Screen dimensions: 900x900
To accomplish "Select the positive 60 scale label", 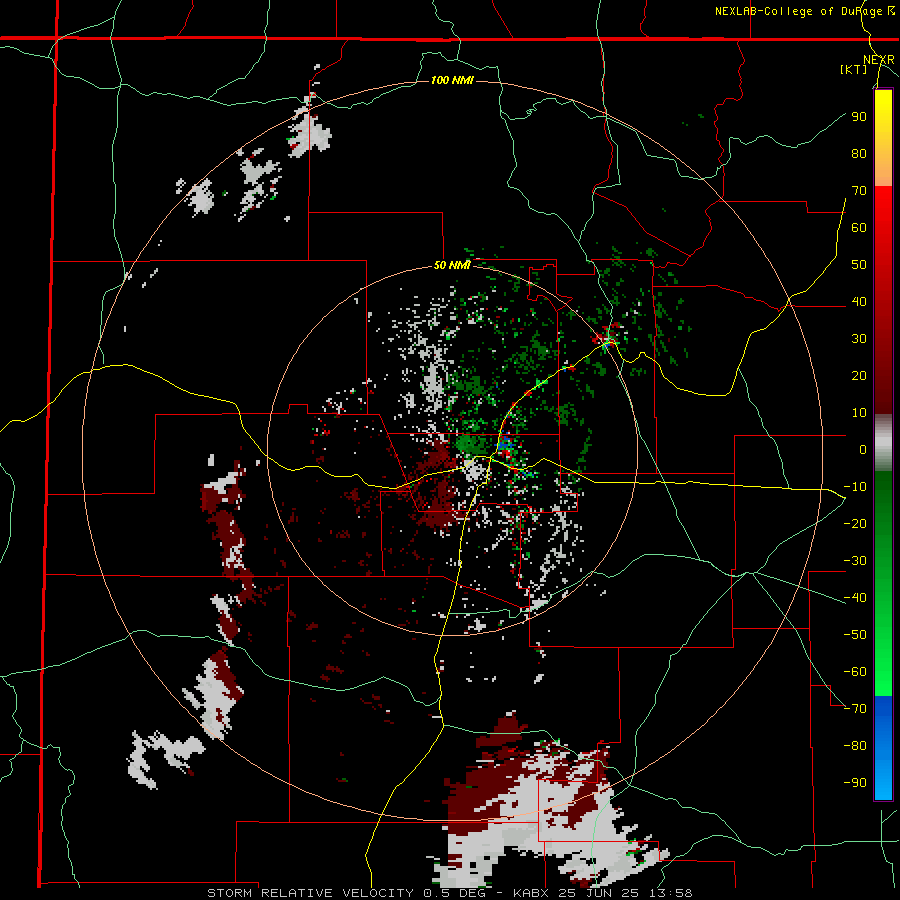I will (x=859, y=228).
